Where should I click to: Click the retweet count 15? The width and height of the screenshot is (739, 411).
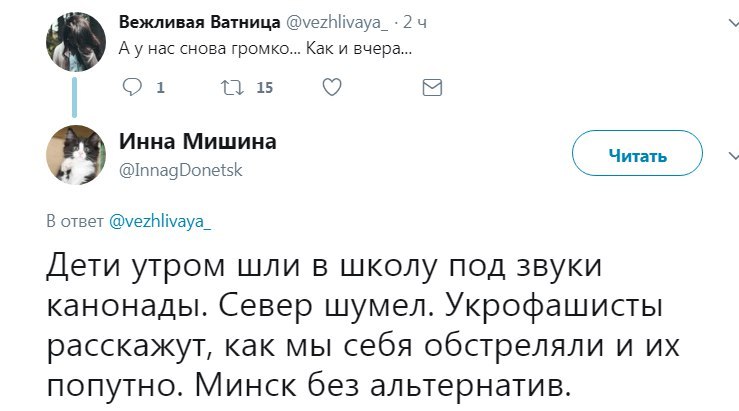point(264,88)
